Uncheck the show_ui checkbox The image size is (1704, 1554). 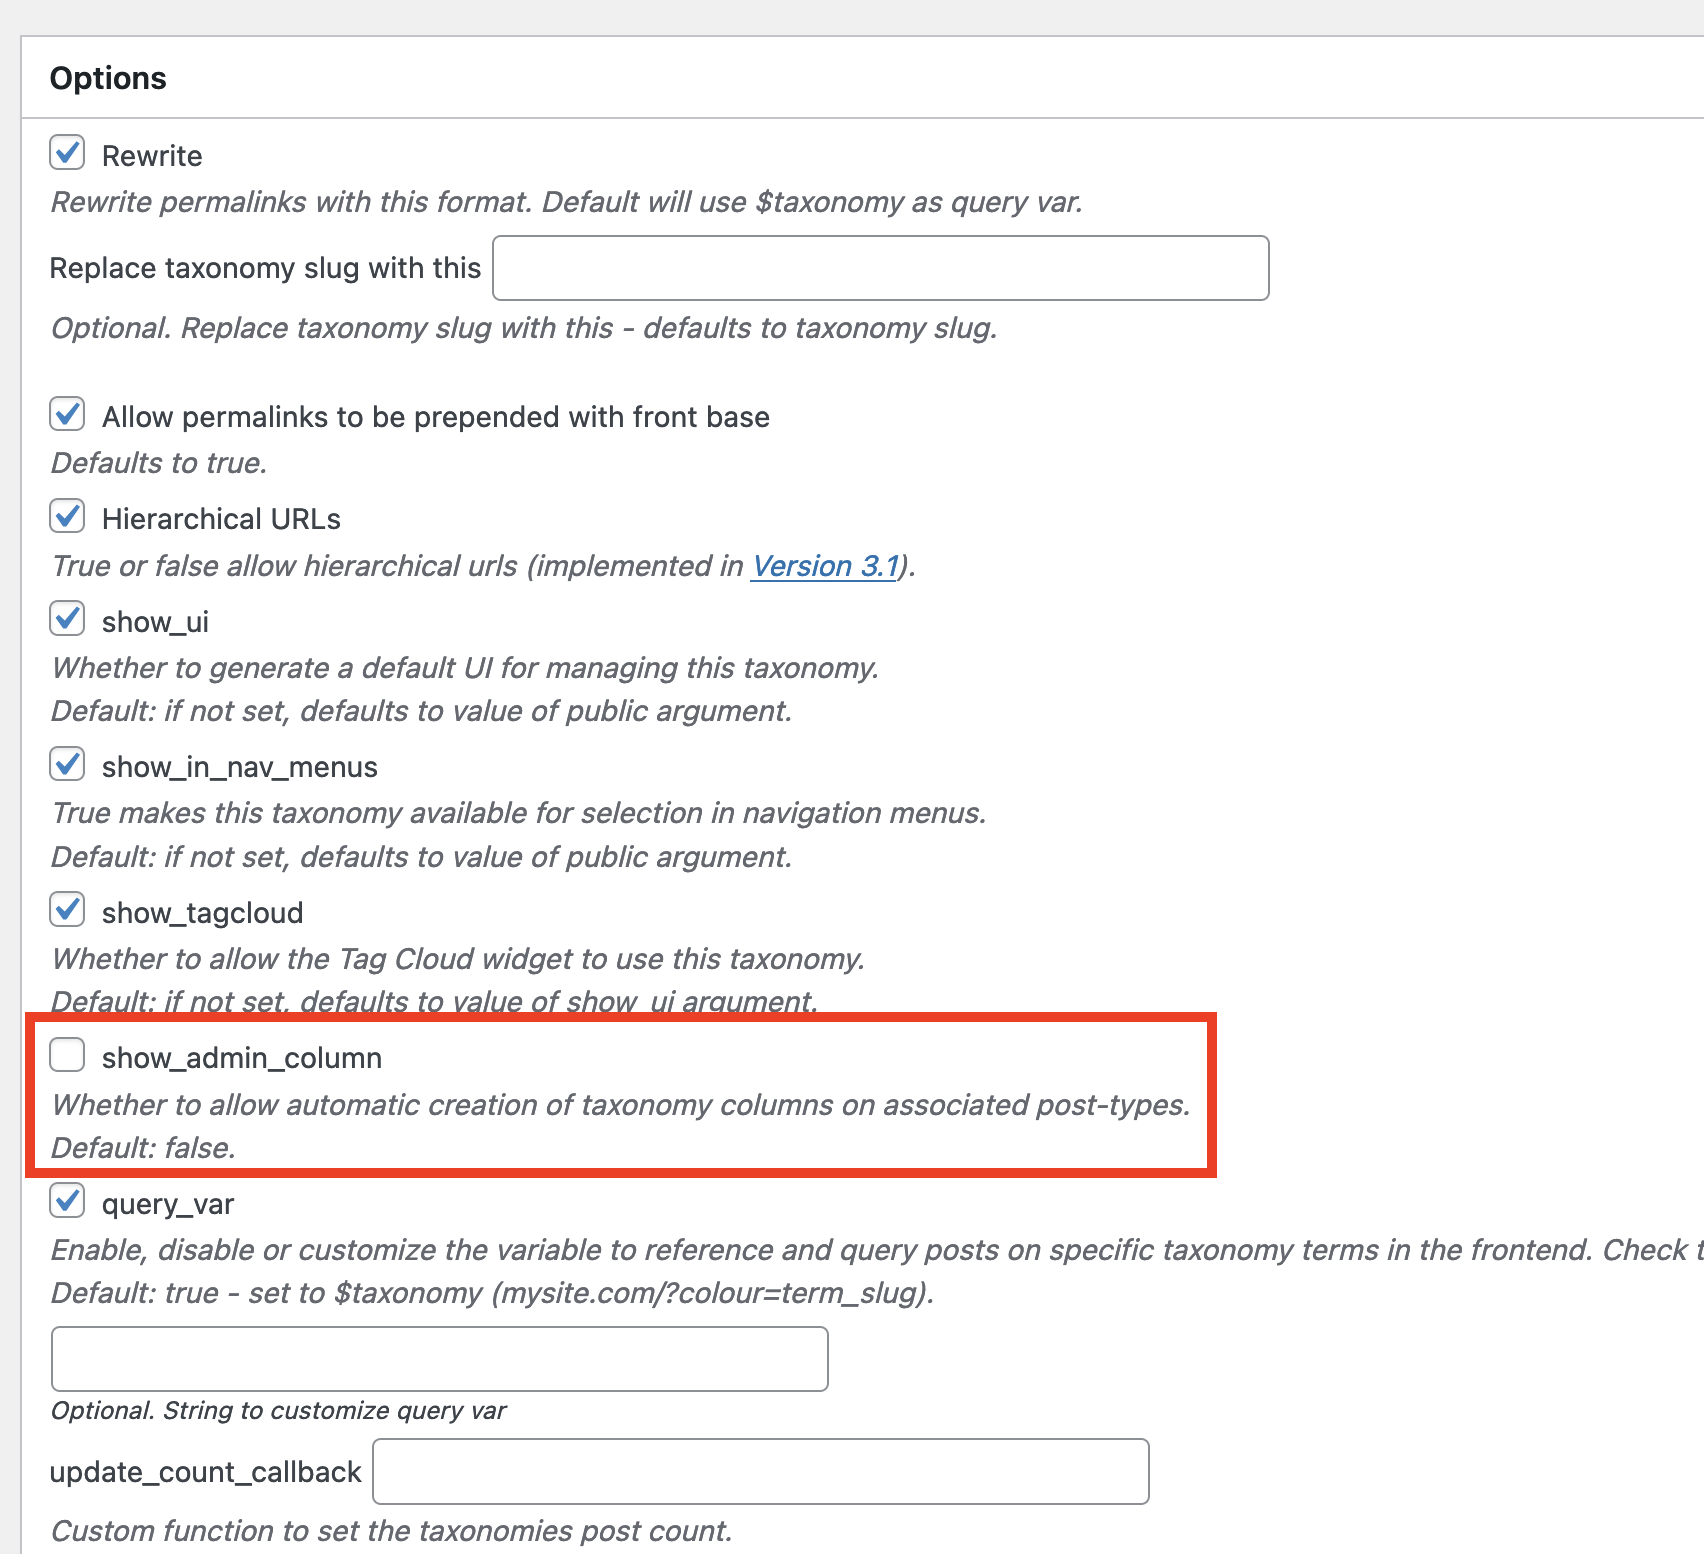[x=67, y=619]
